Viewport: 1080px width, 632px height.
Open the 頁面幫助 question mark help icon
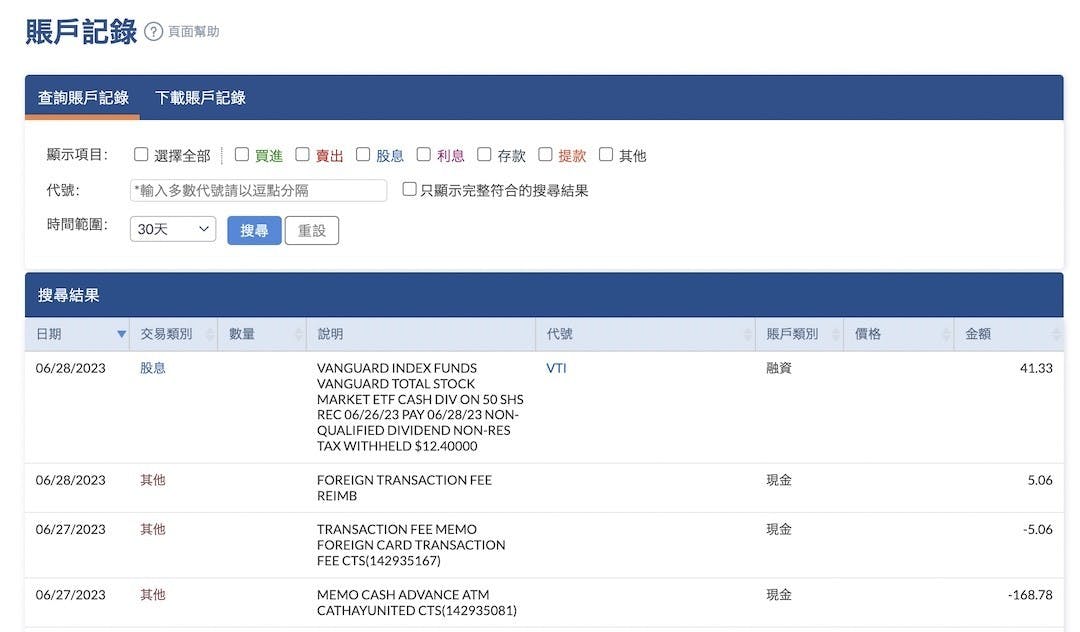(154, 32)
